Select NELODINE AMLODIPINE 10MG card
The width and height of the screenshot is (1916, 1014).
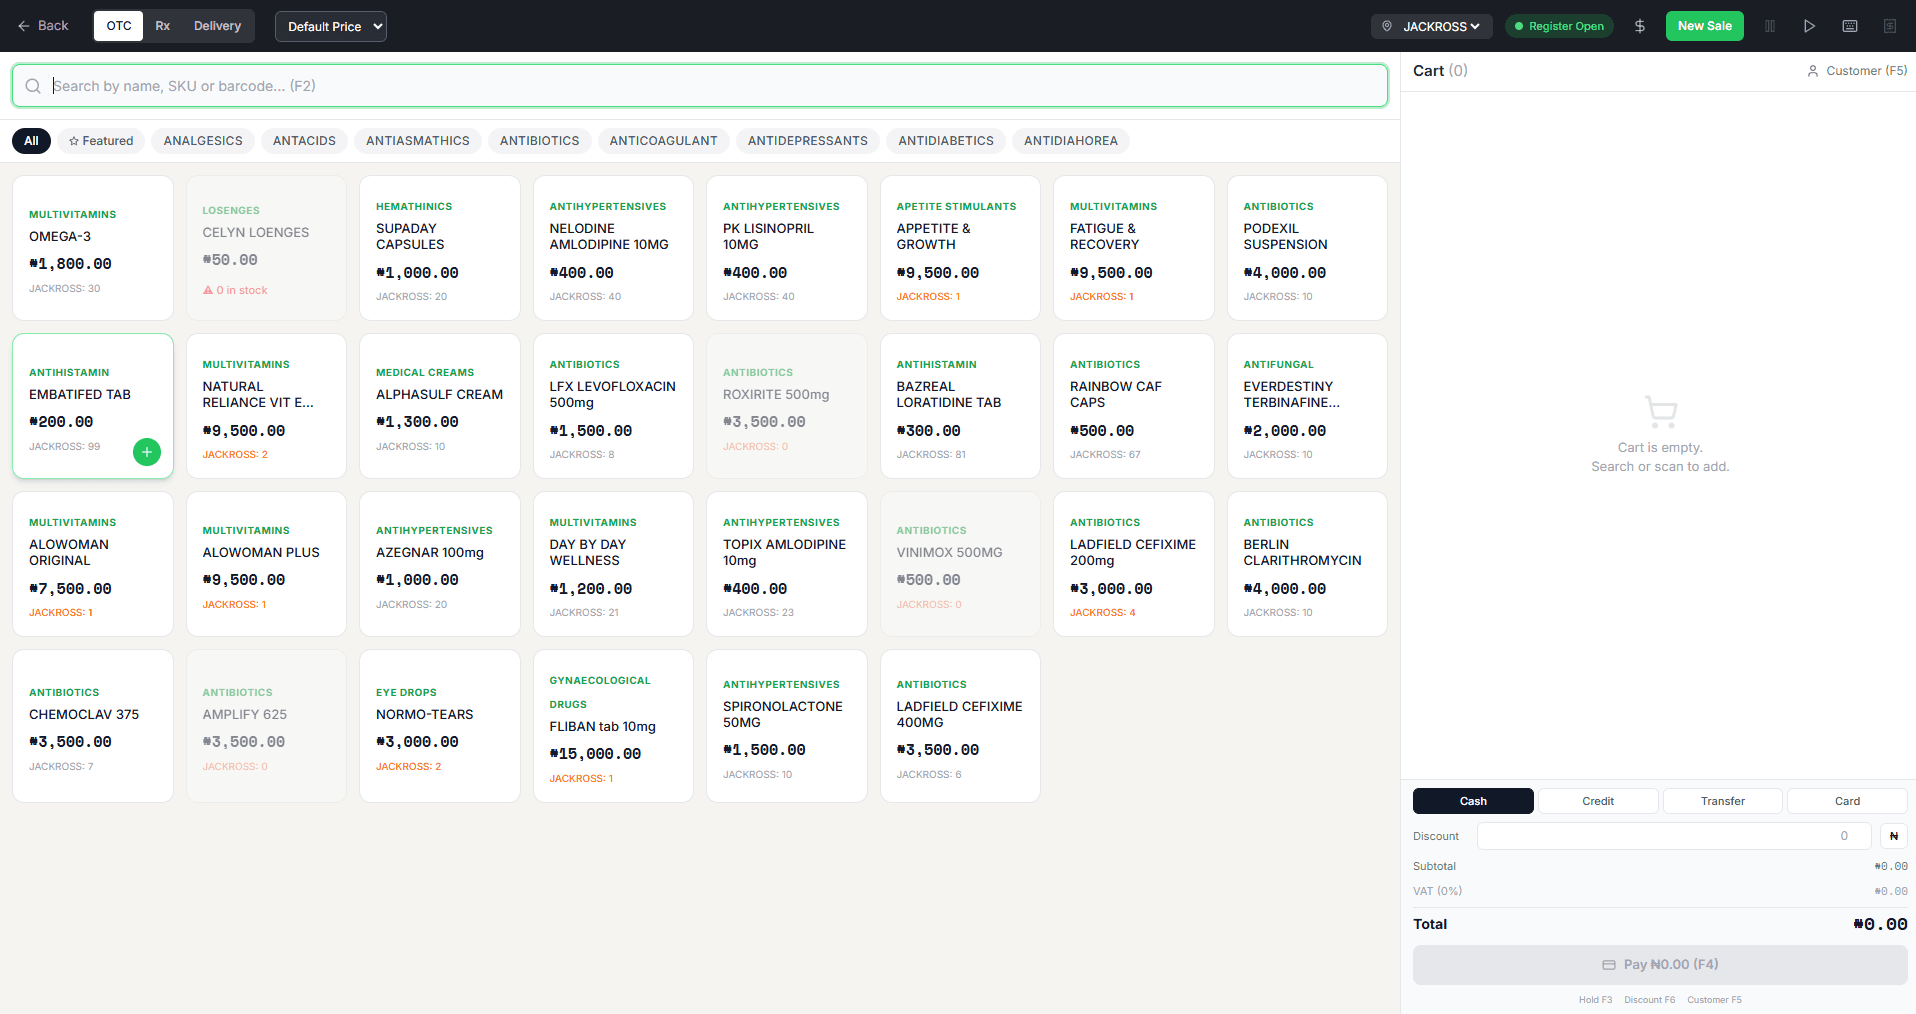pos(613,248)
